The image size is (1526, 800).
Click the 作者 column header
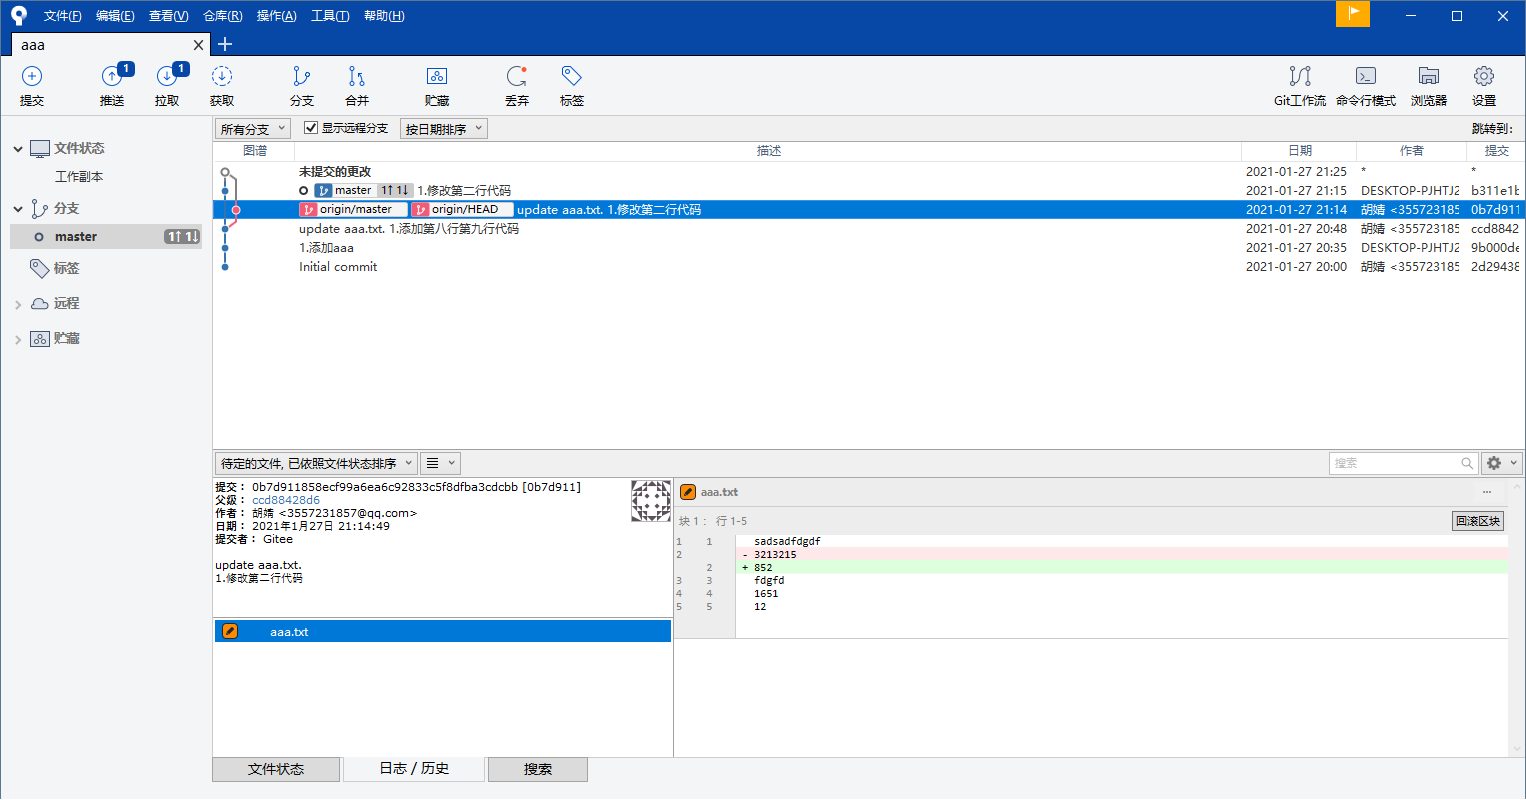click(x=1411, y=151)
